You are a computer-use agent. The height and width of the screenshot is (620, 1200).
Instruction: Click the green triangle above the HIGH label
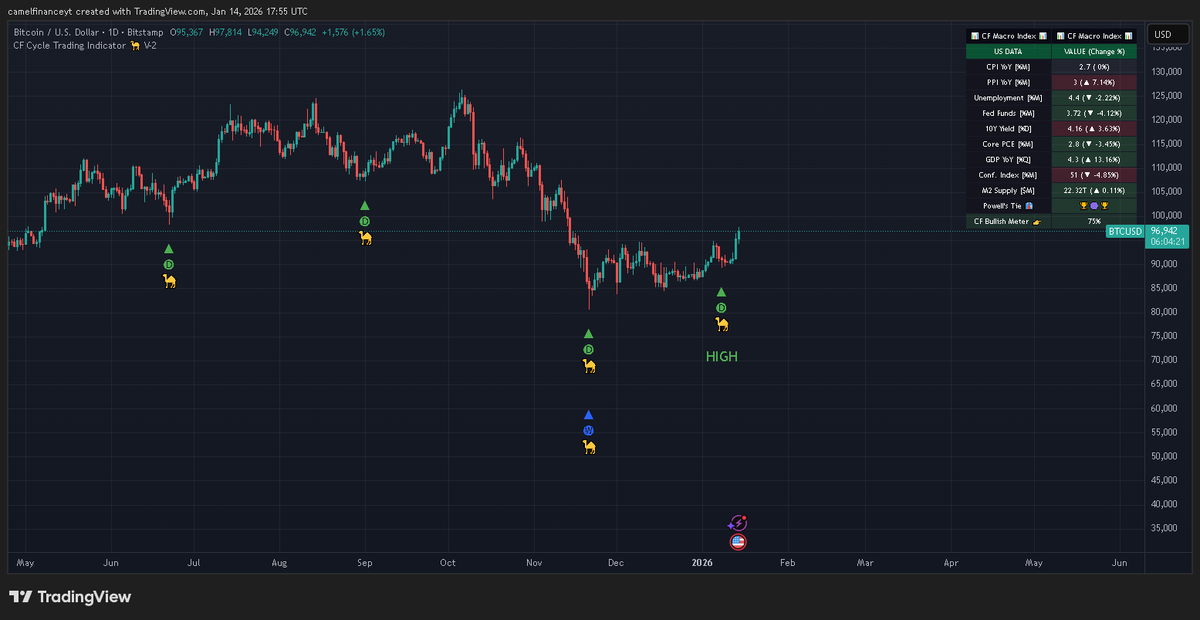pyautogui.click(x=721, y=291)
